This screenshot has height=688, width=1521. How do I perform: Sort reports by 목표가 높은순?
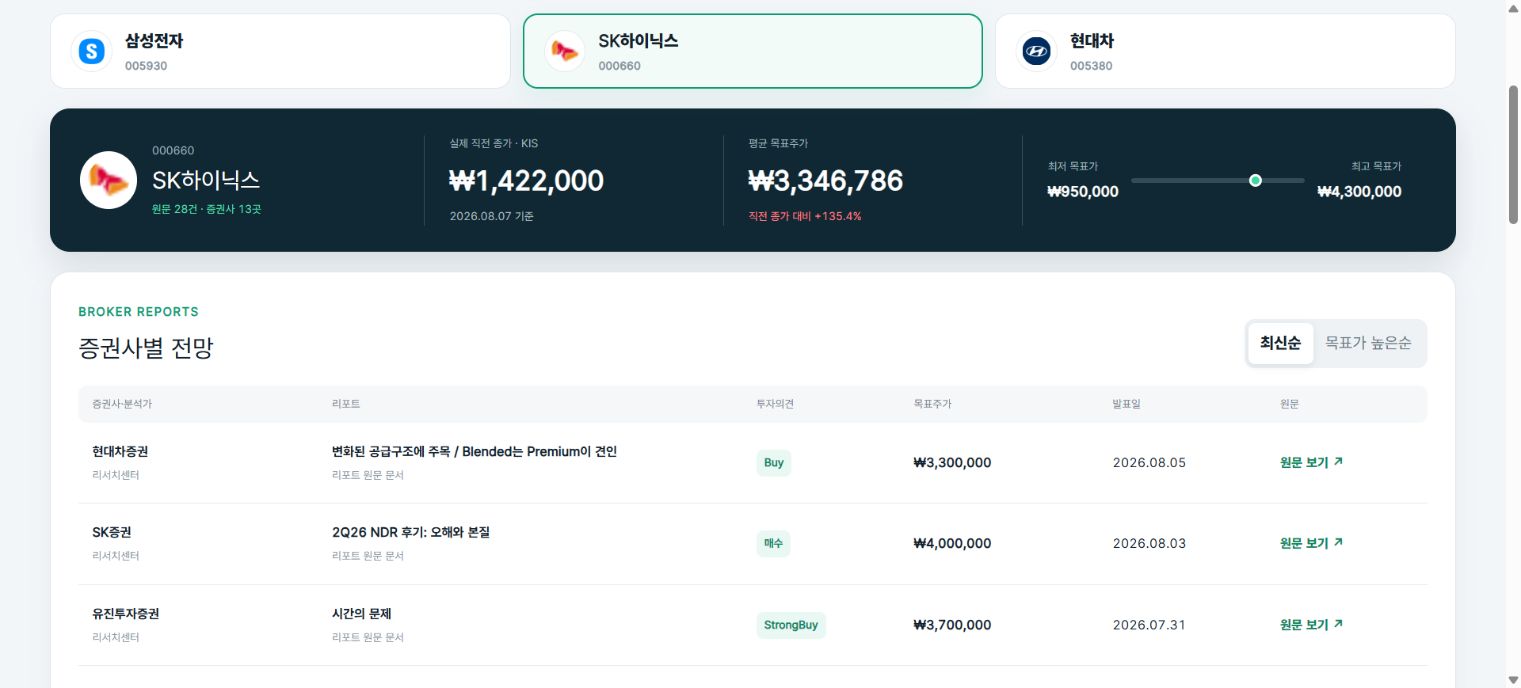tap(1368, 343)
